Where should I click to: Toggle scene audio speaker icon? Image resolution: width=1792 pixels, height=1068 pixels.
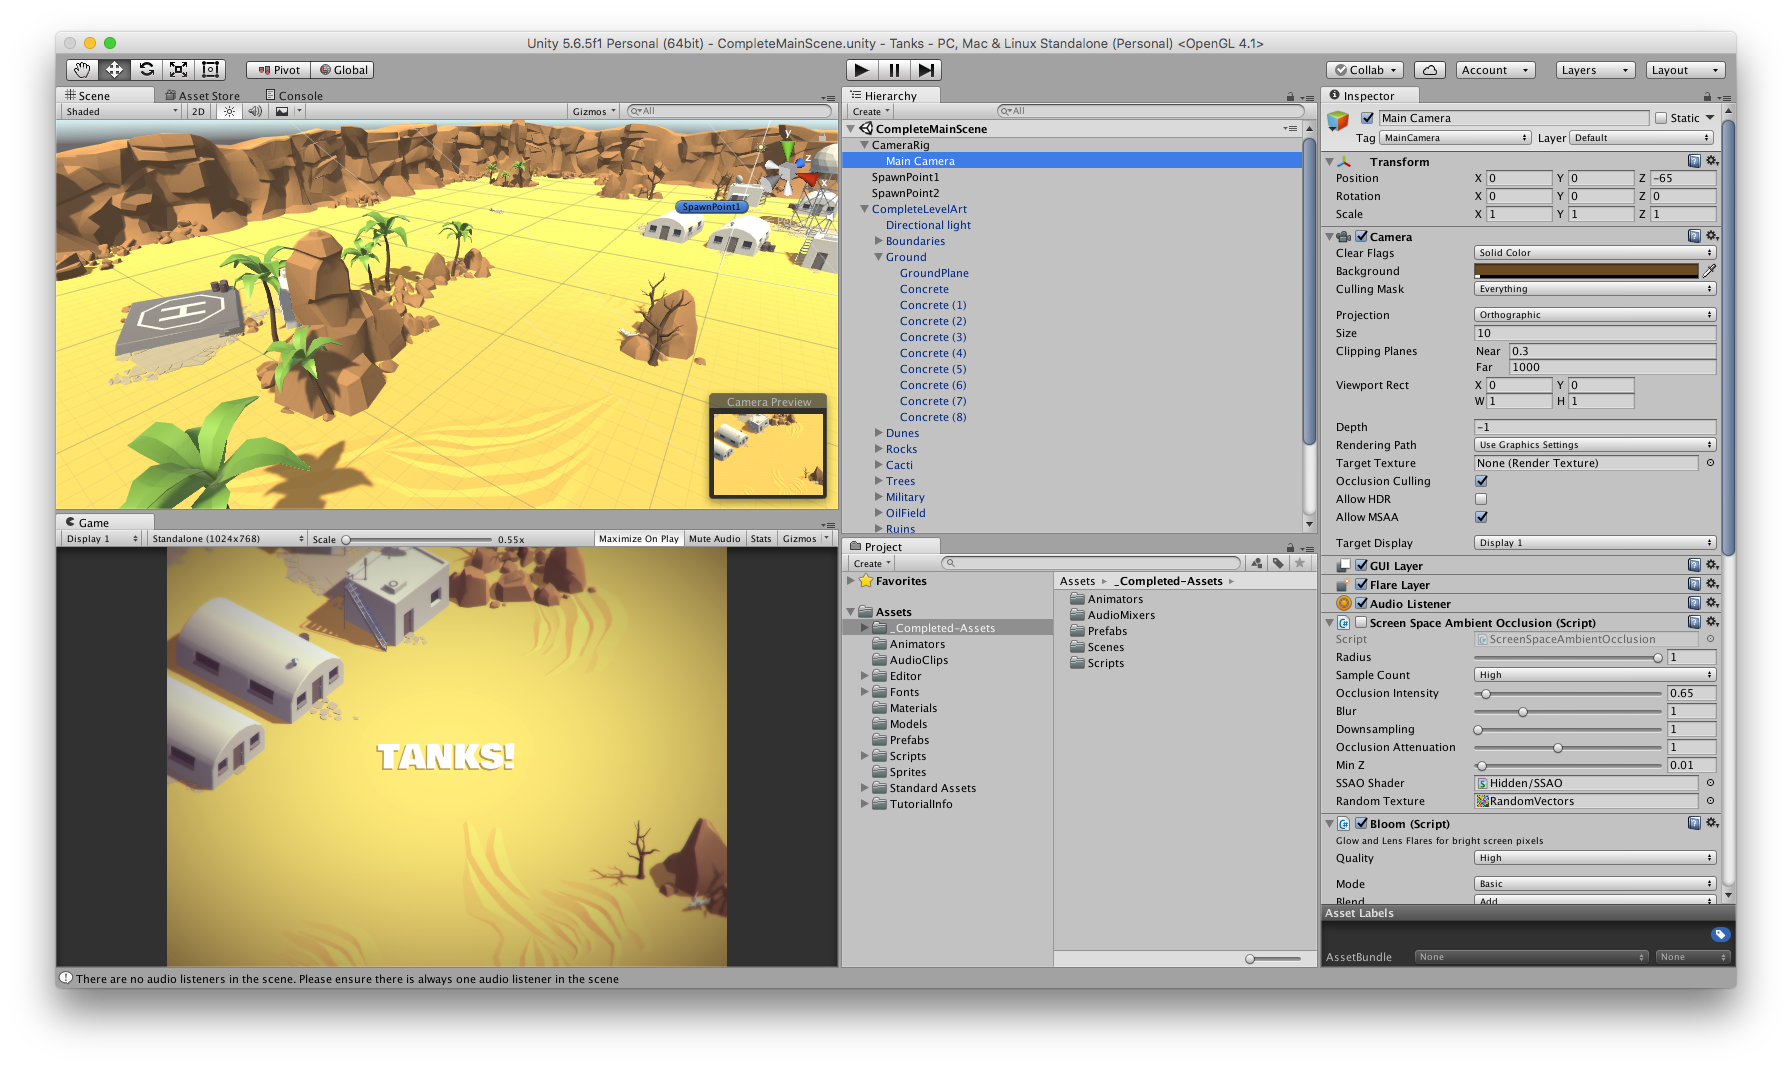(255, 111)
